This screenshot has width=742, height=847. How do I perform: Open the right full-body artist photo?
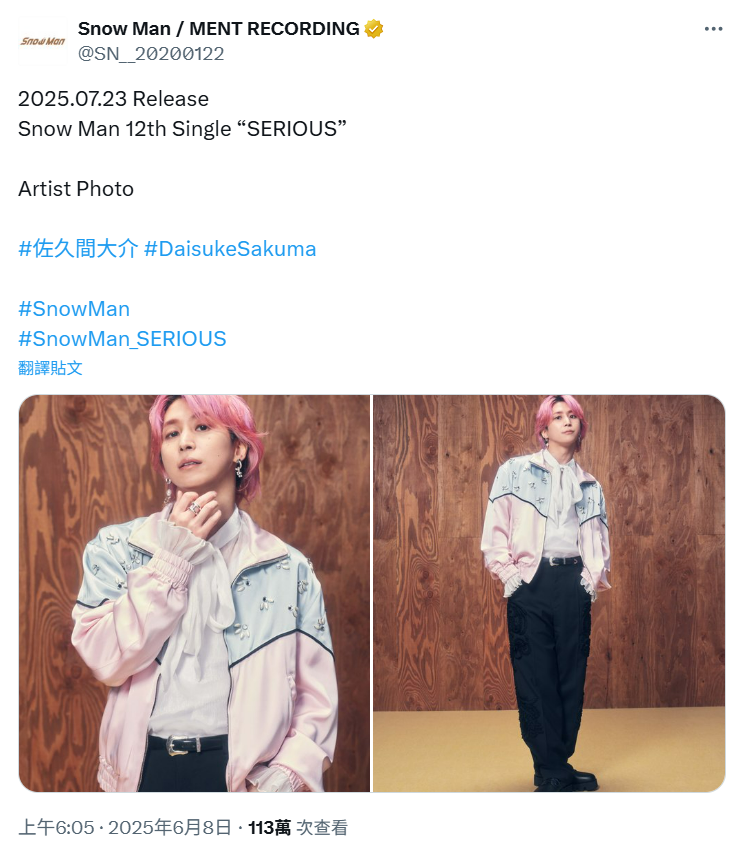click(x=549, y=593)
